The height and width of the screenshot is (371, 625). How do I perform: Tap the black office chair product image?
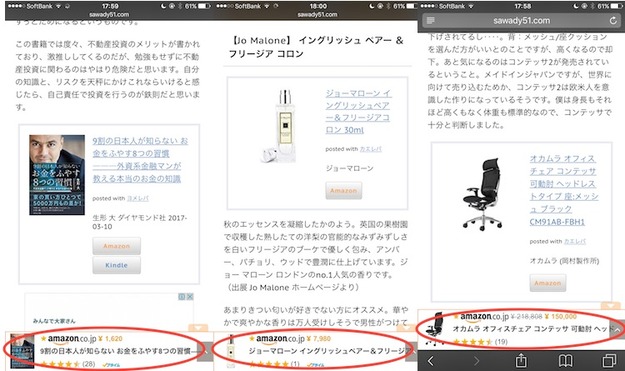(x=483, y=194)
